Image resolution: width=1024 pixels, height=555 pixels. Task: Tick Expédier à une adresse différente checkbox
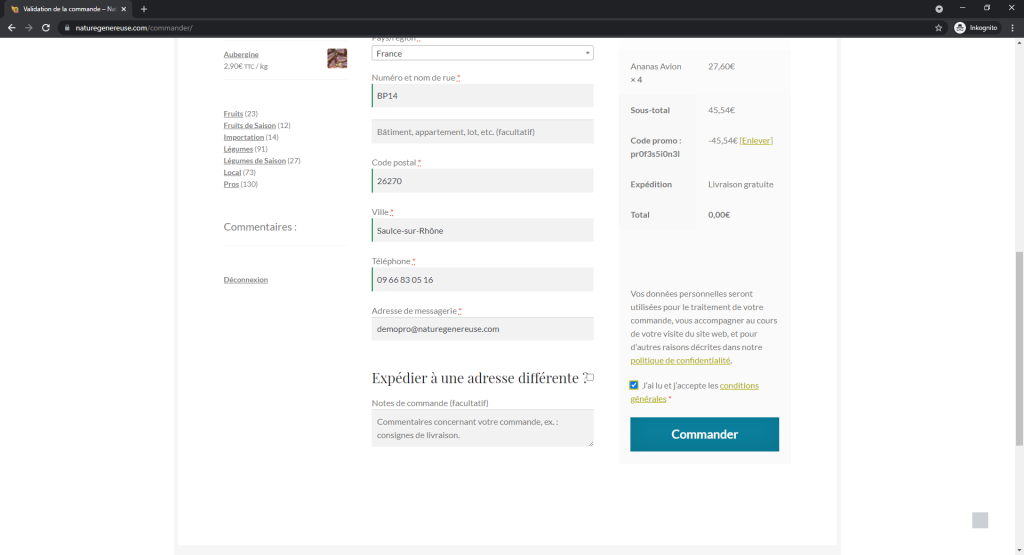point(590,377)
